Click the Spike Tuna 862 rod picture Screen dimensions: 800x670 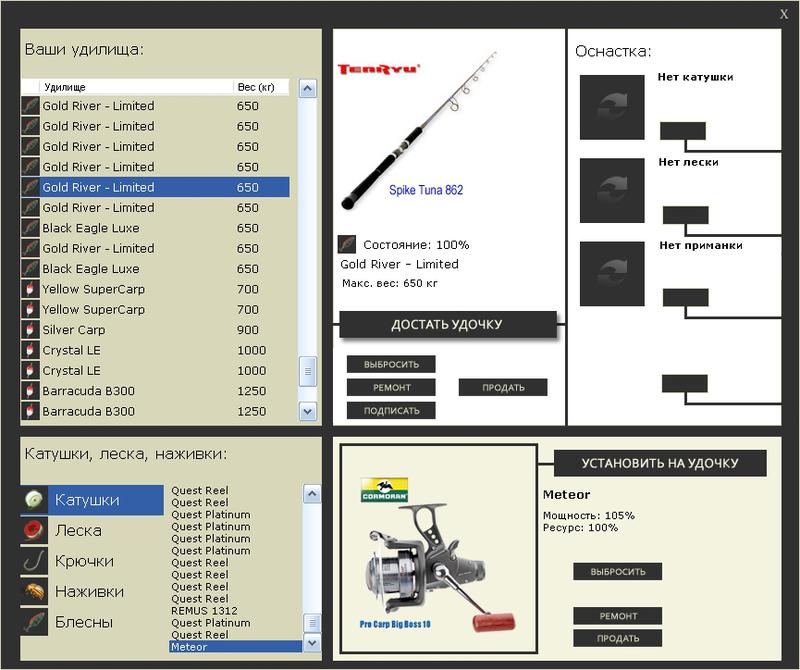click(419, 131)
